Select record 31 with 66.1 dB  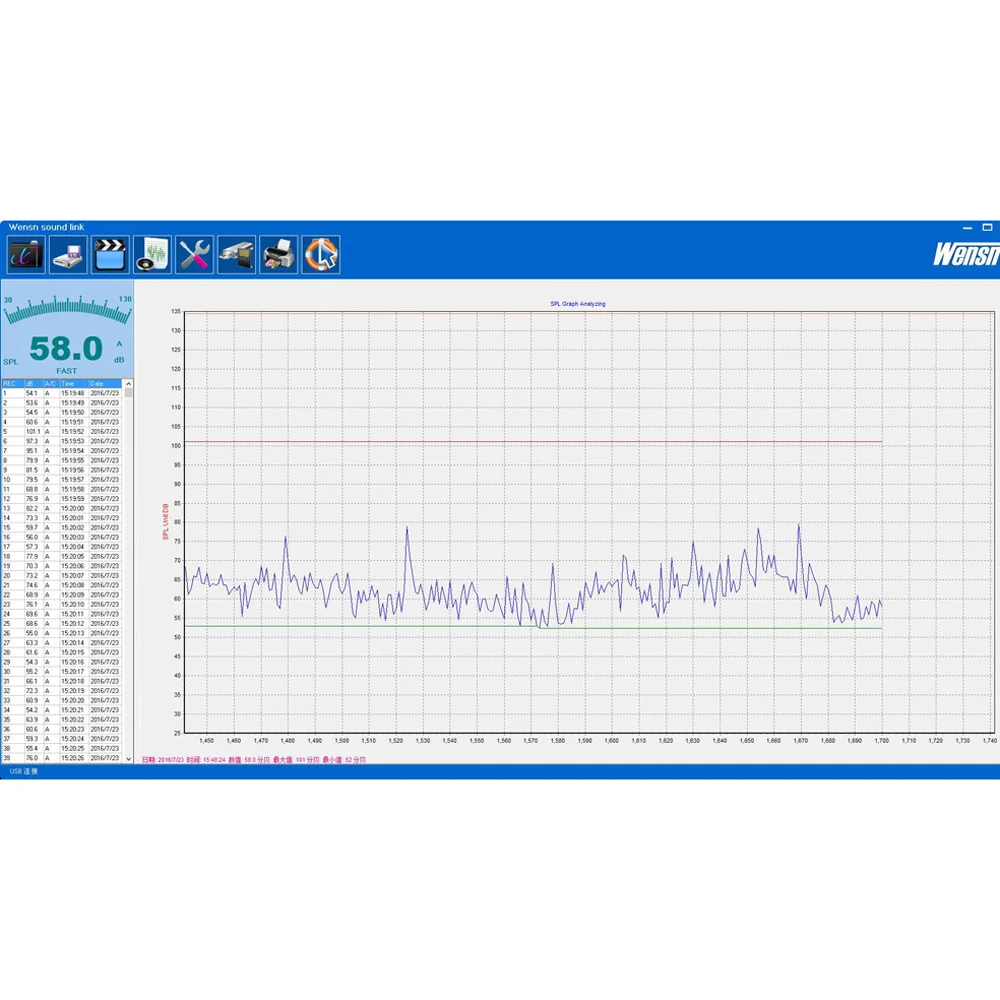62,681
